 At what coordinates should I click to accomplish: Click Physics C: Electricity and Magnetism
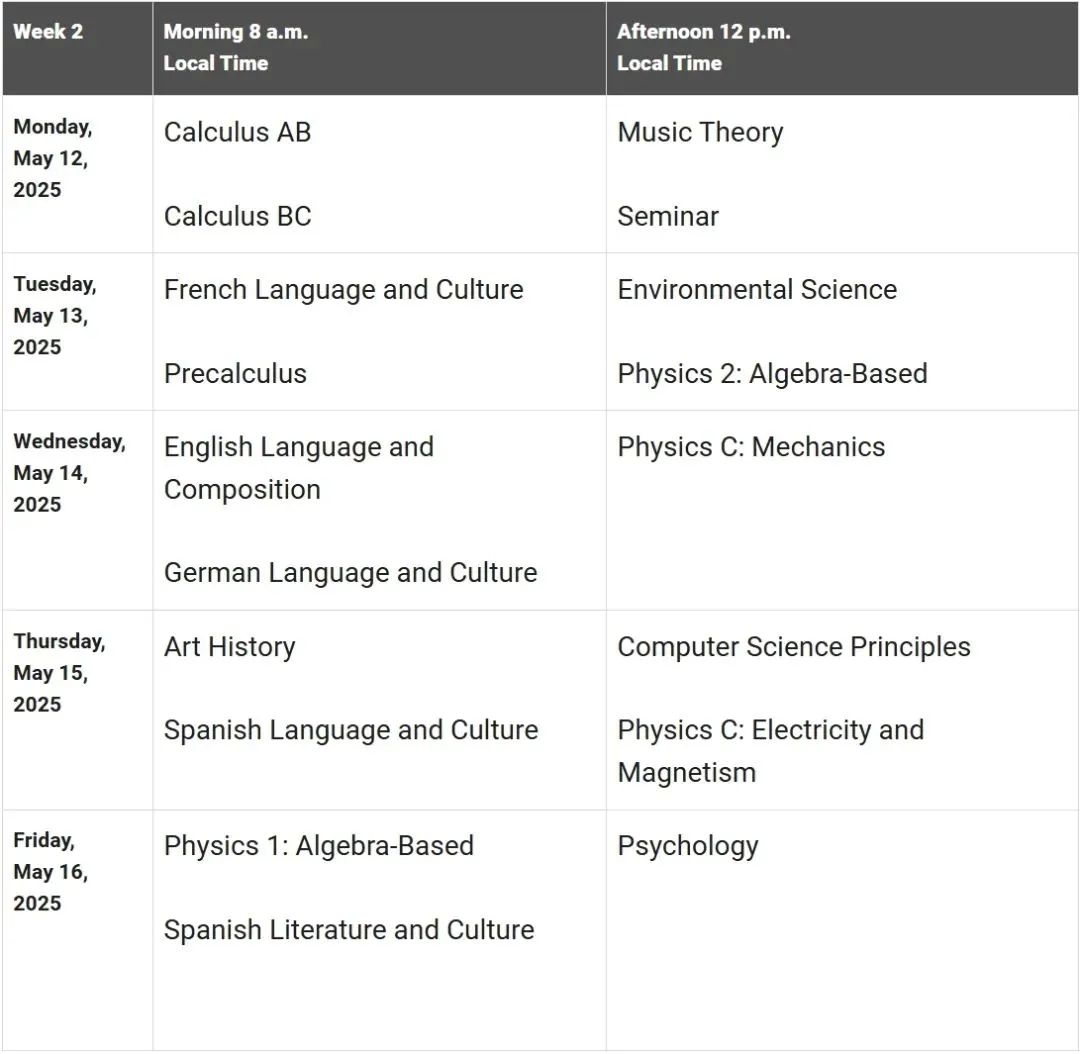(x=770, y=751)
